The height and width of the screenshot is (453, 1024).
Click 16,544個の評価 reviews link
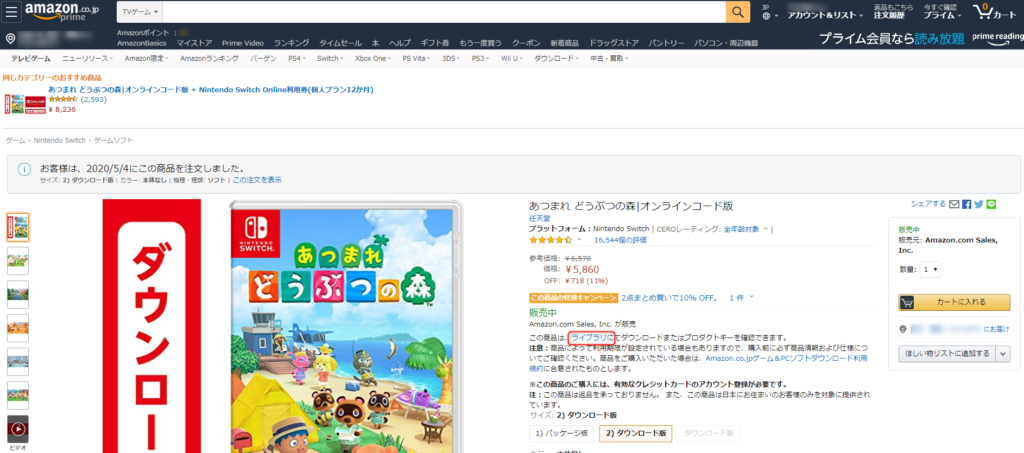click(x=620, y=240)
